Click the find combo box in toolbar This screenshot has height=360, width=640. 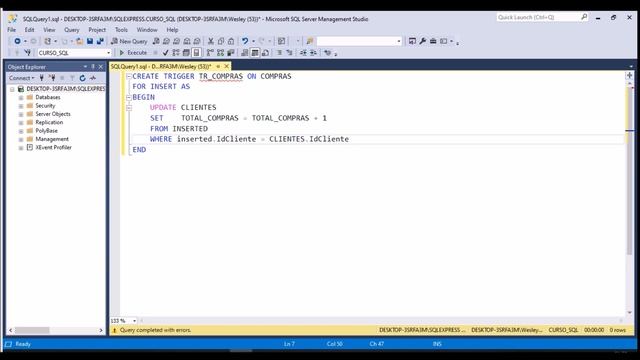click(359, 41)
